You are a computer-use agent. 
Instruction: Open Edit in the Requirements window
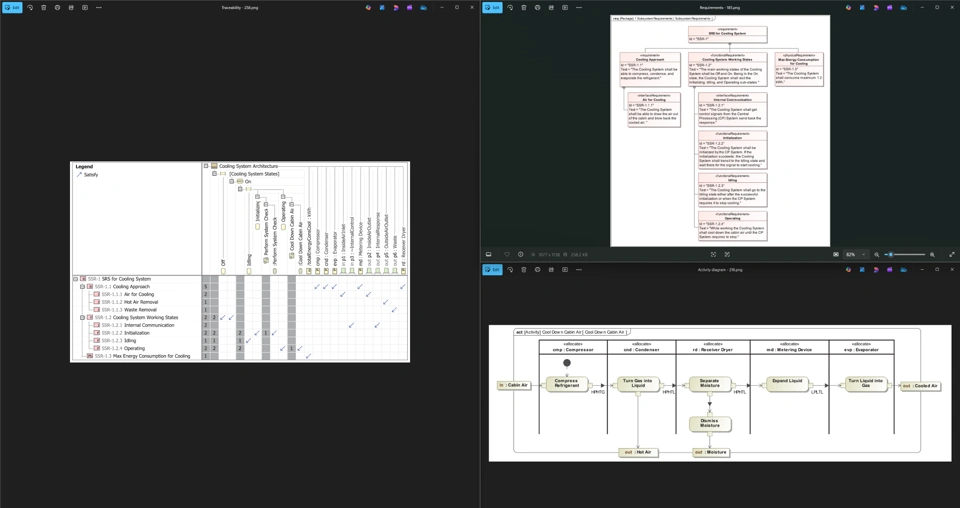[x=492, y=7]
